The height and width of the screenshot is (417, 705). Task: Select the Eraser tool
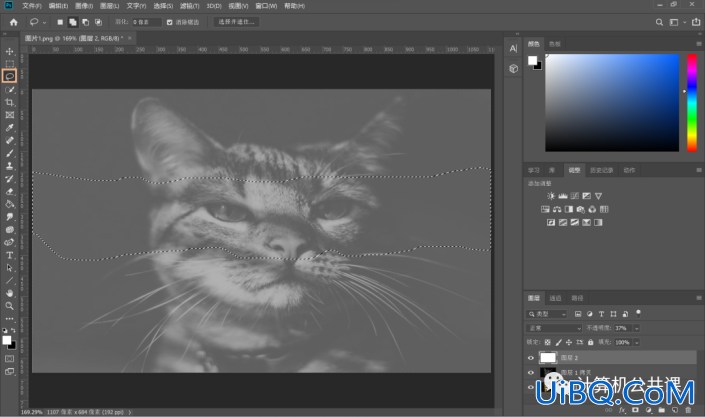pyautogui.click(x=9, y=191)
